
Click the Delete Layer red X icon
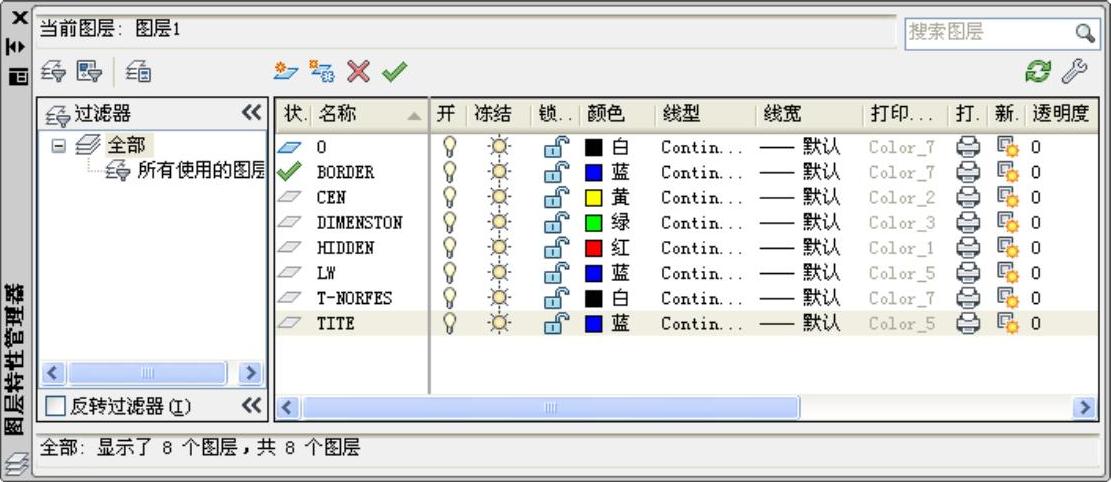point(358,71)
